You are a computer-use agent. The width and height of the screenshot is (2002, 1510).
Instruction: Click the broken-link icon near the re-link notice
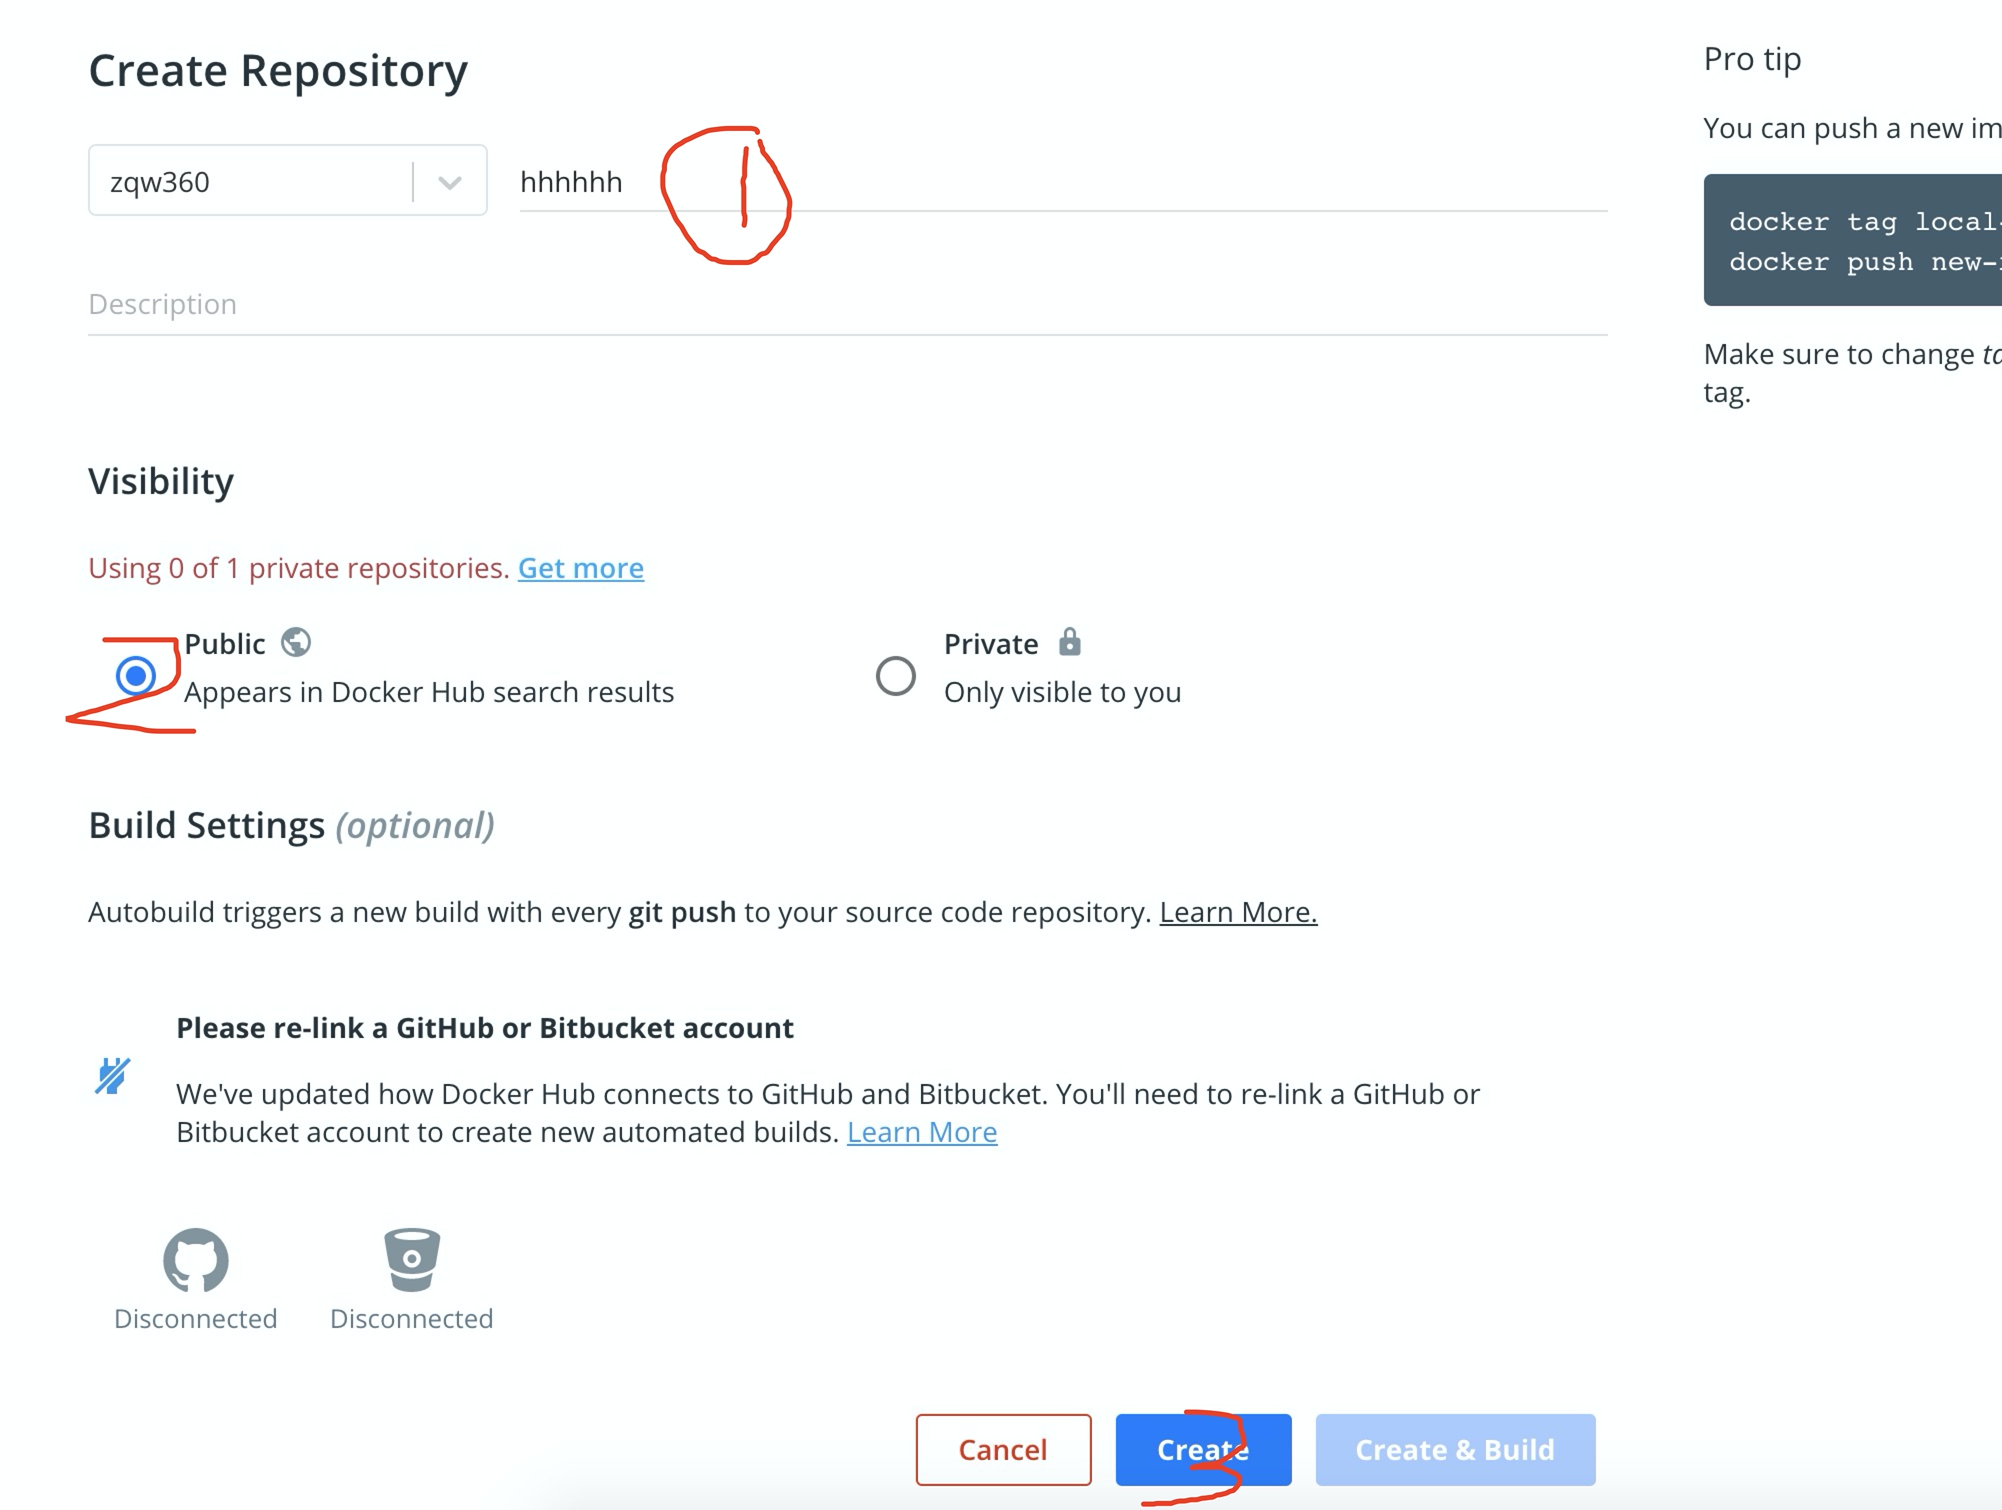point(110,1077)
